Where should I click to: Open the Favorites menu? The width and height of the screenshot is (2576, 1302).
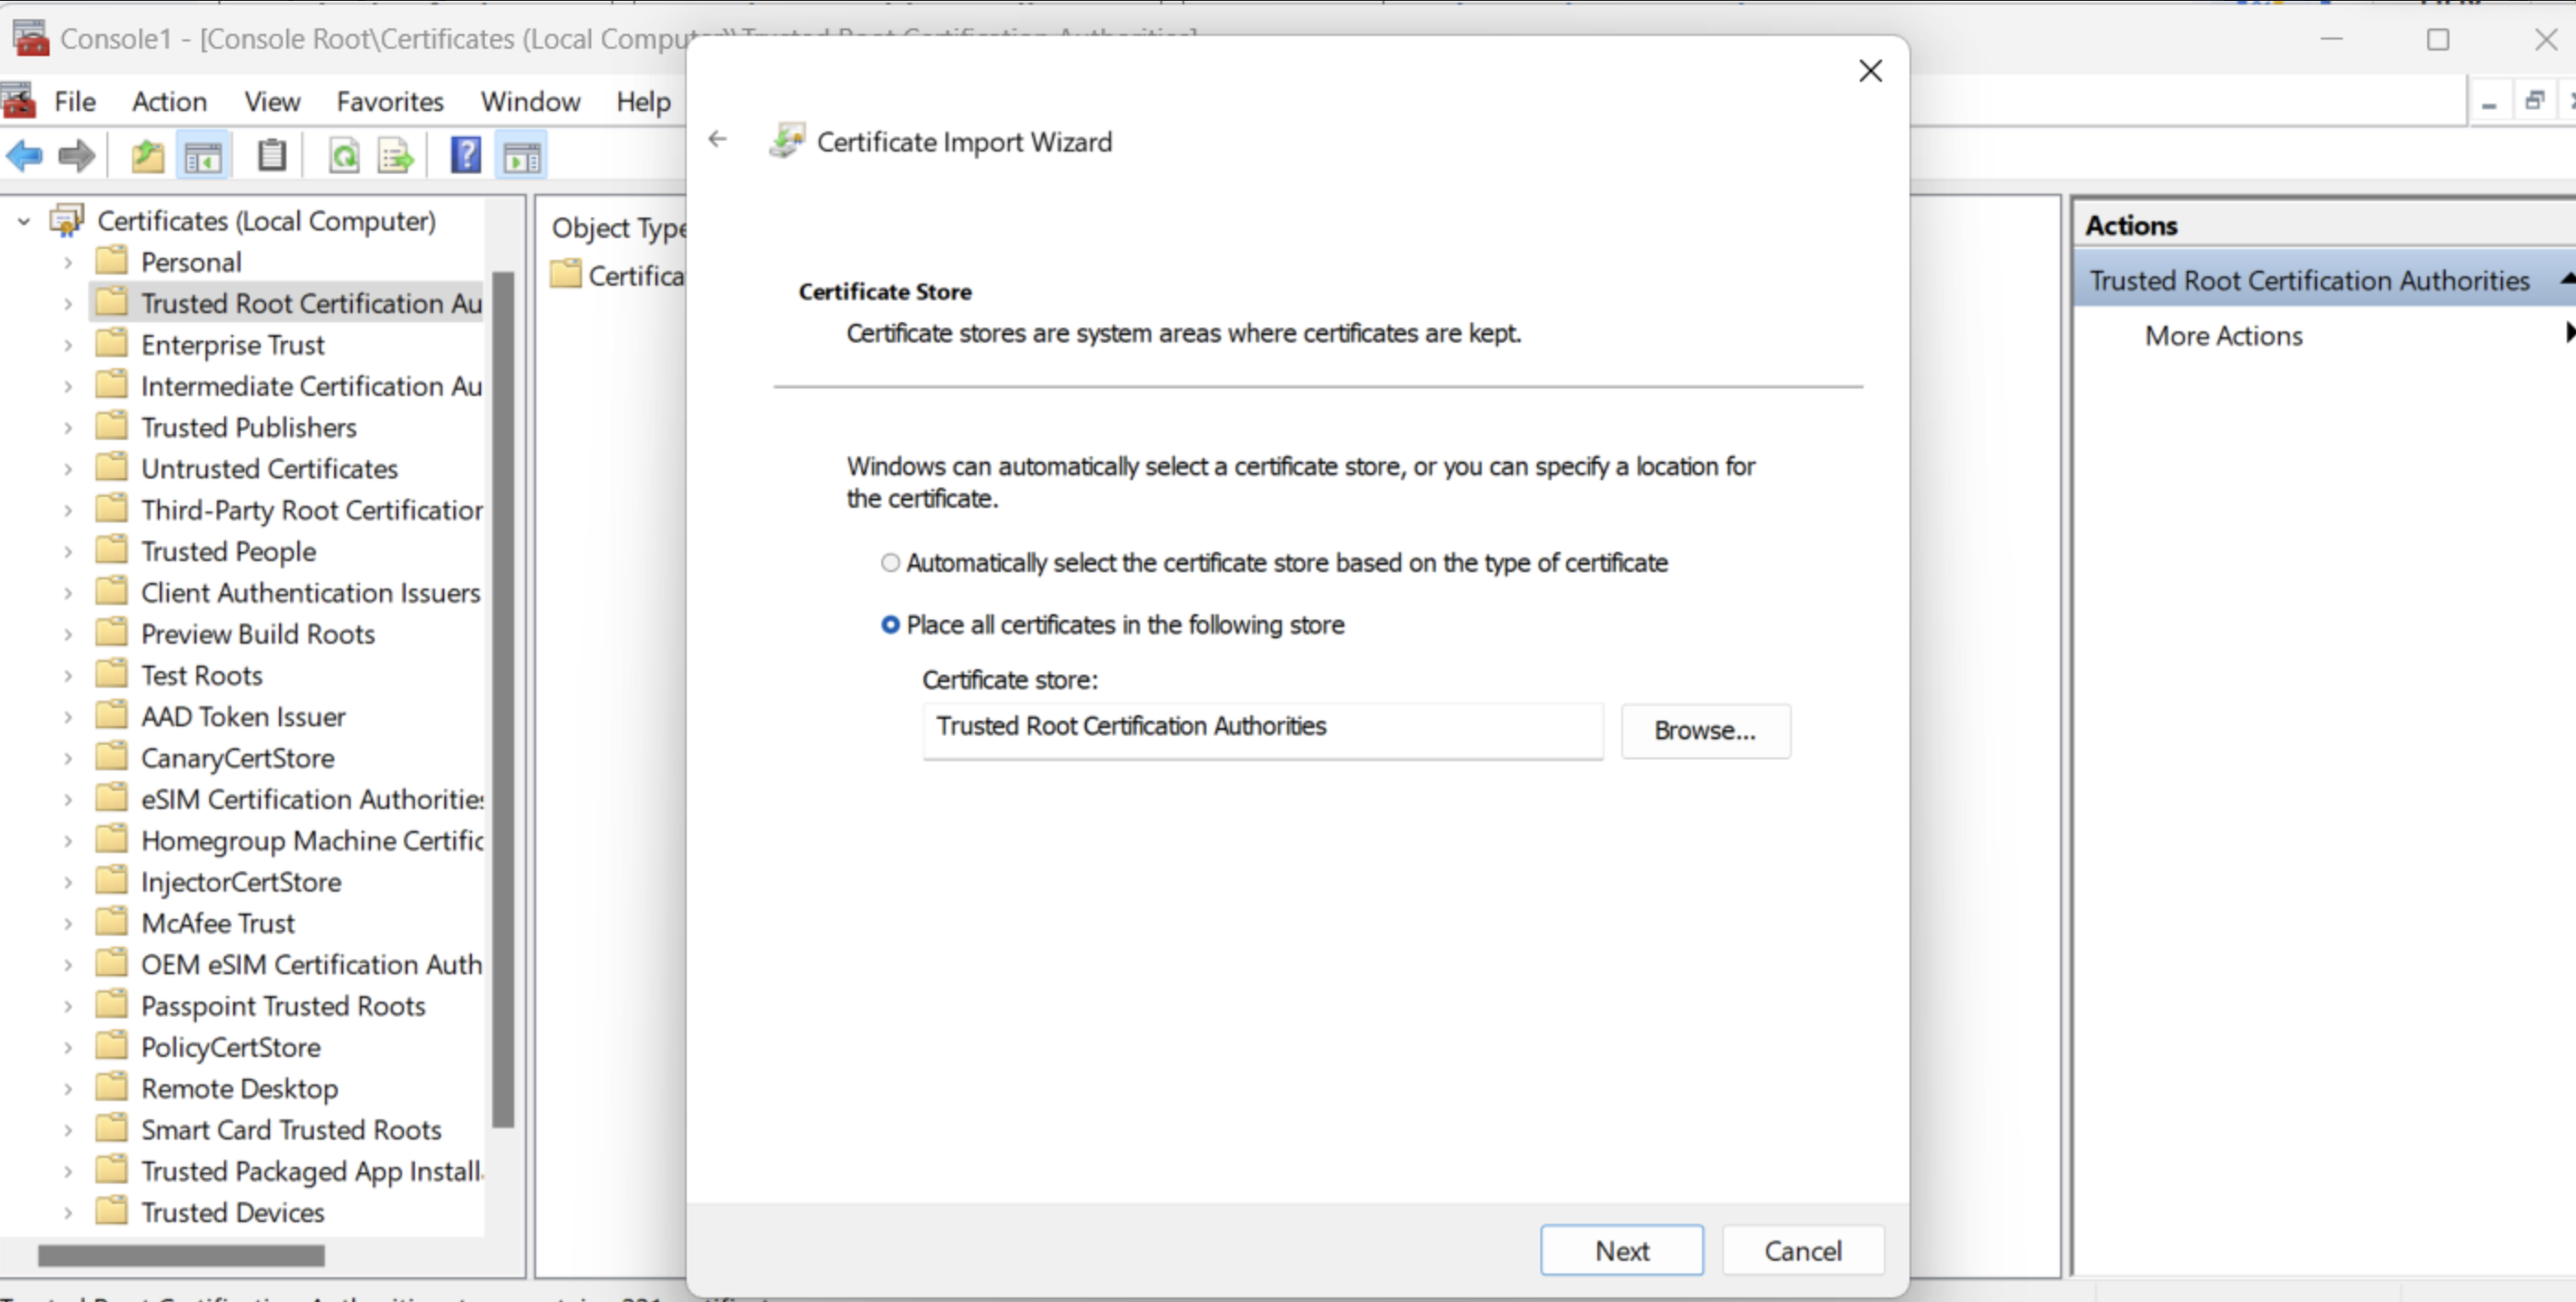click(389, 102)
